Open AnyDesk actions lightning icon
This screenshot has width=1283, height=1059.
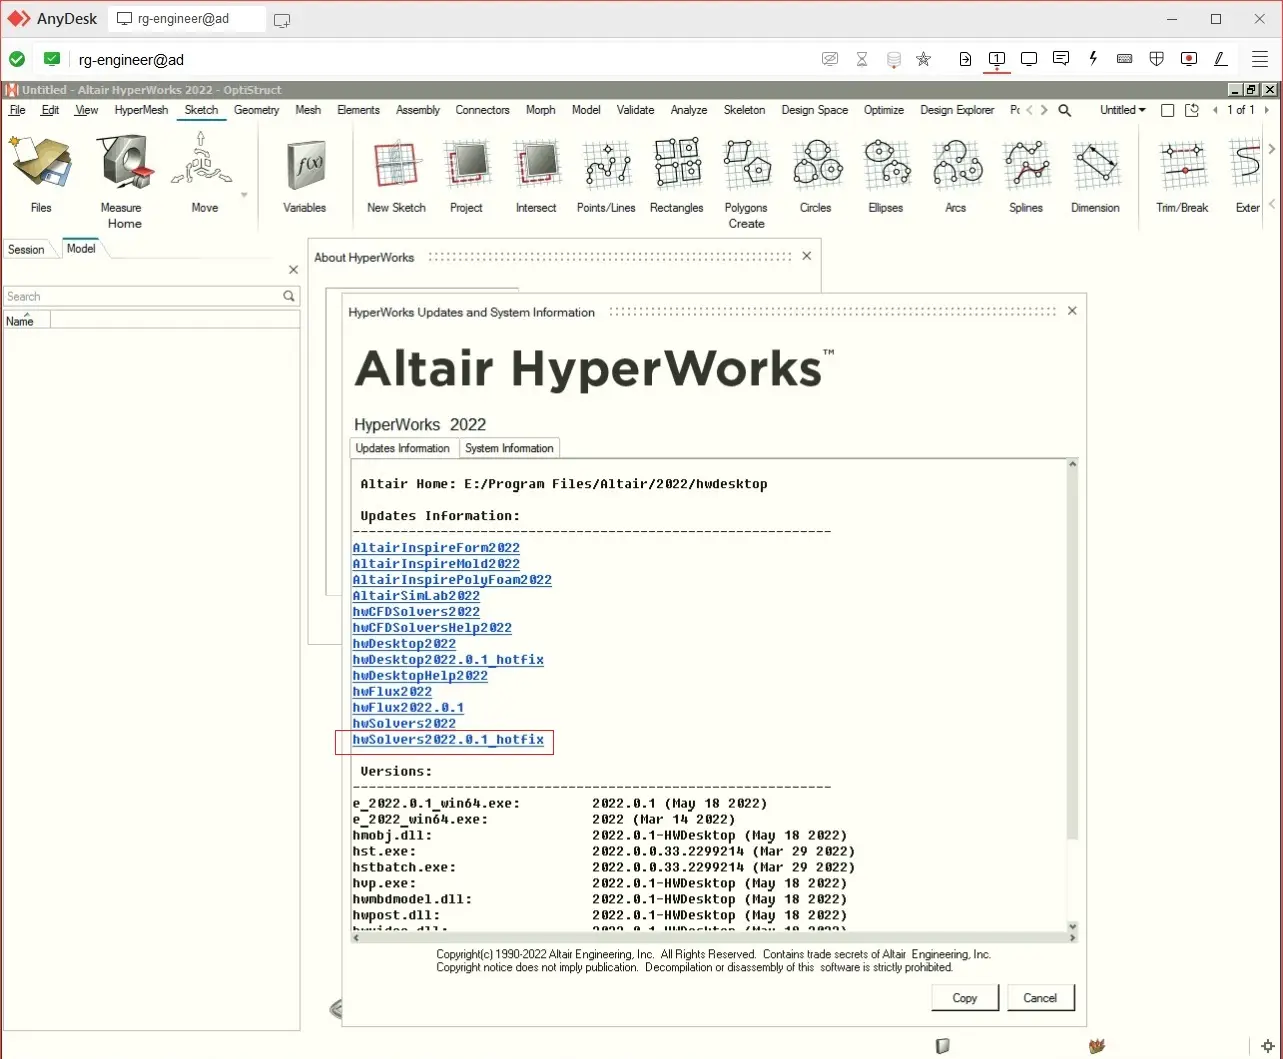(1093, 59)
